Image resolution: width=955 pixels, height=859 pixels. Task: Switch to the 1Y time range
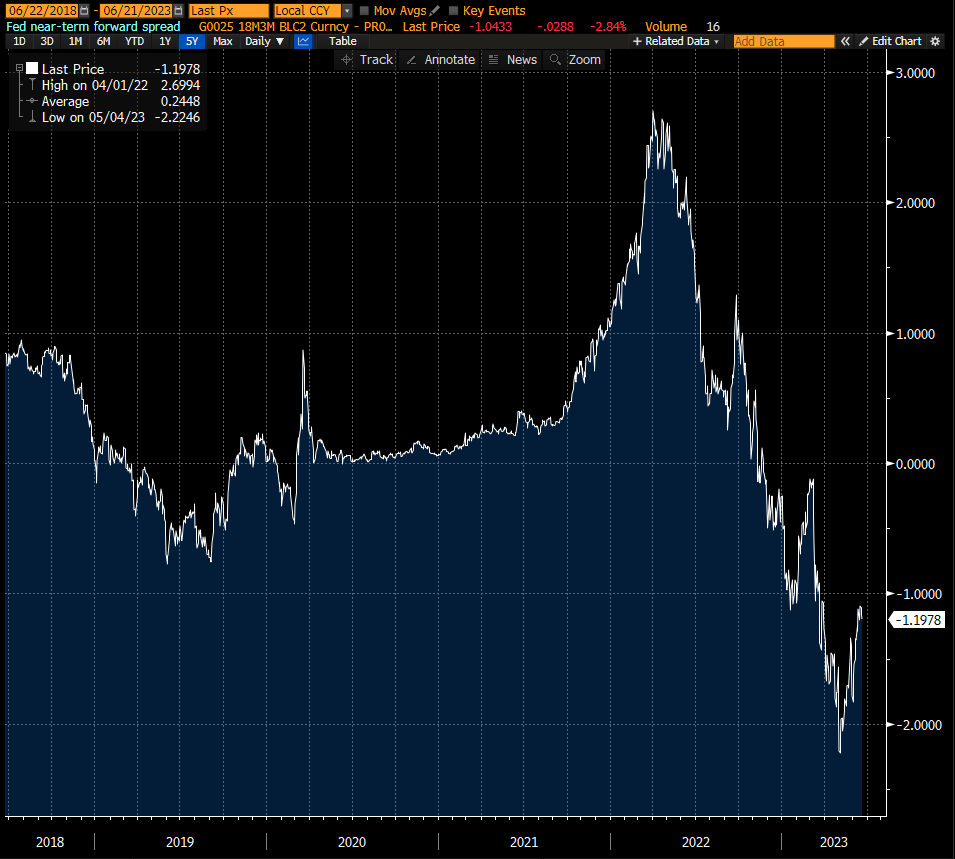point(165,41)
